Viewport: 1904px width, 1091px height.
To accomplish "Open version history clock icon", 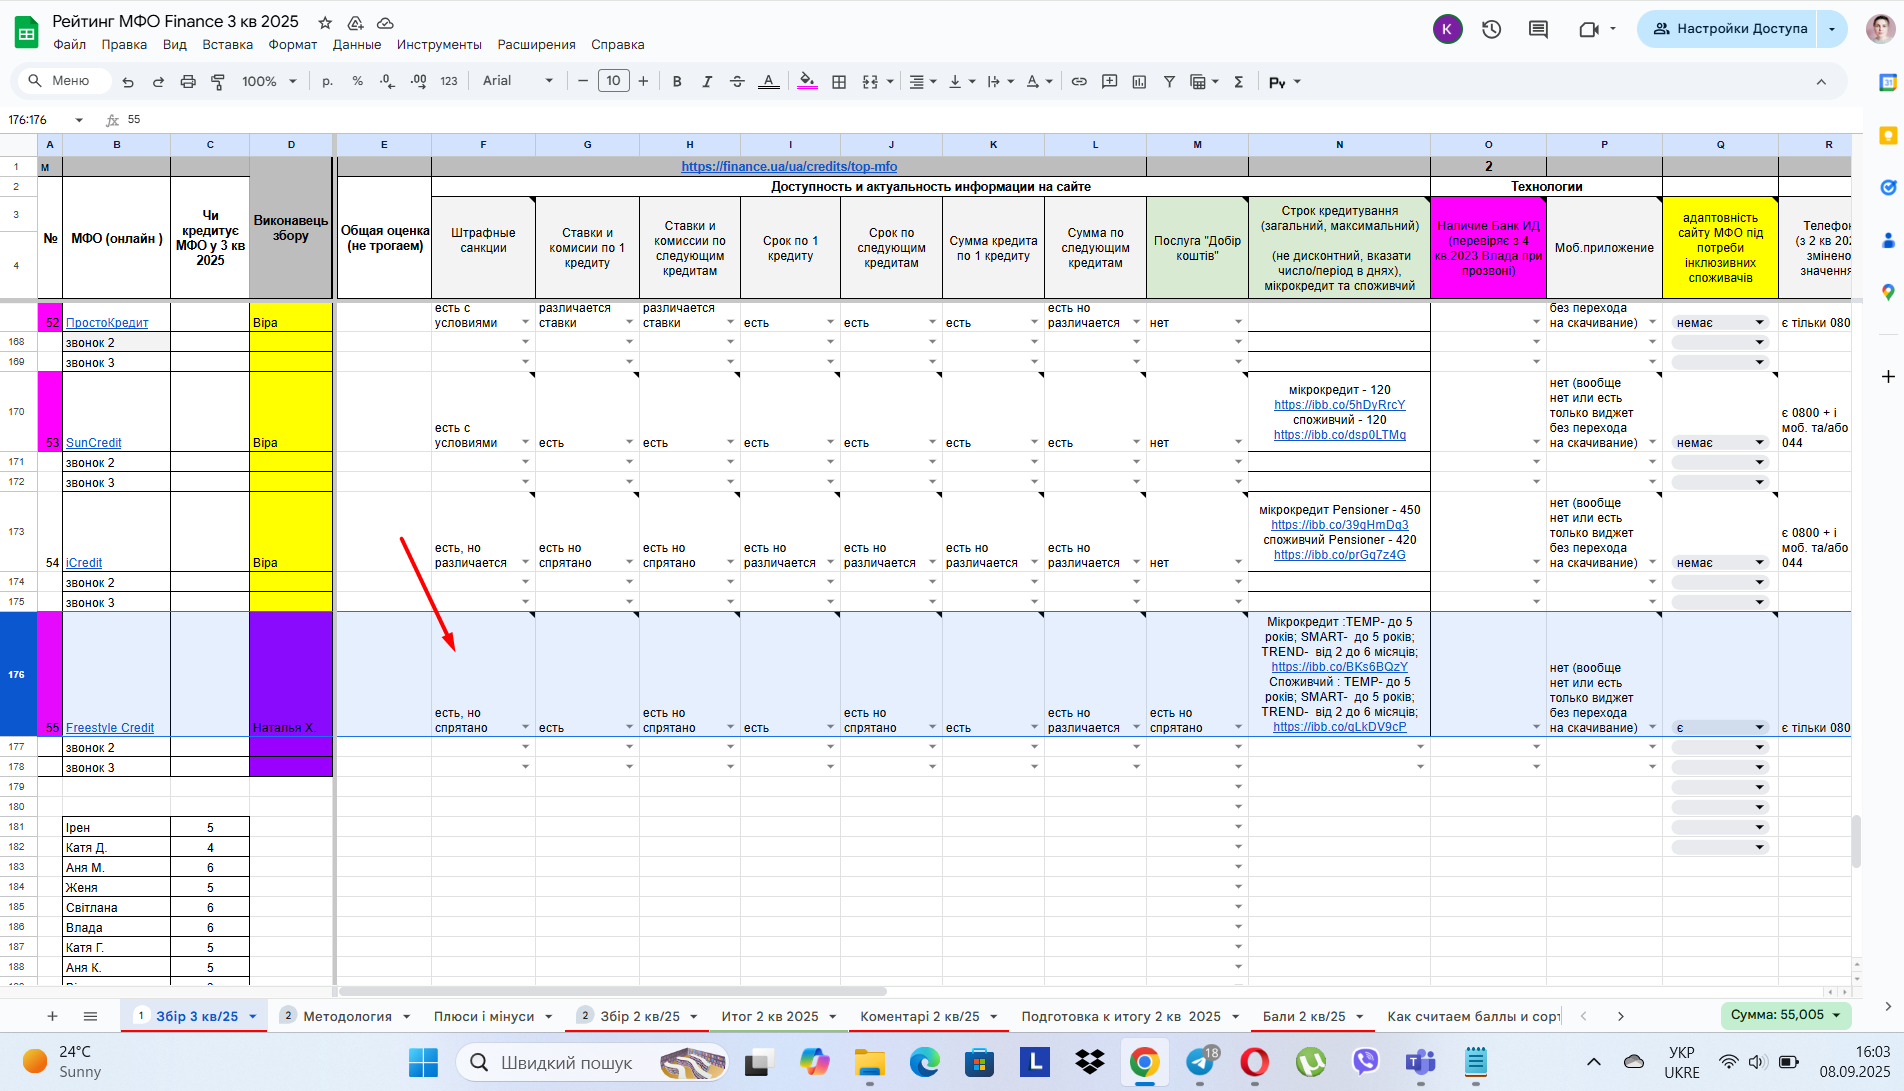I will [x=1492, y=29].
